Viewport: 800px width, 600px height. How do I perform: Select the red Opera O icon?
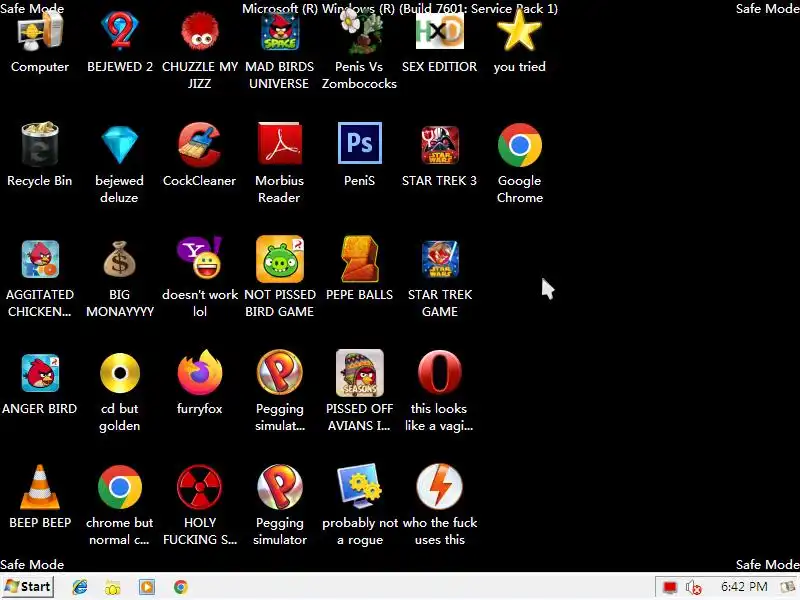pyautogui.click(x=440, y=373)
